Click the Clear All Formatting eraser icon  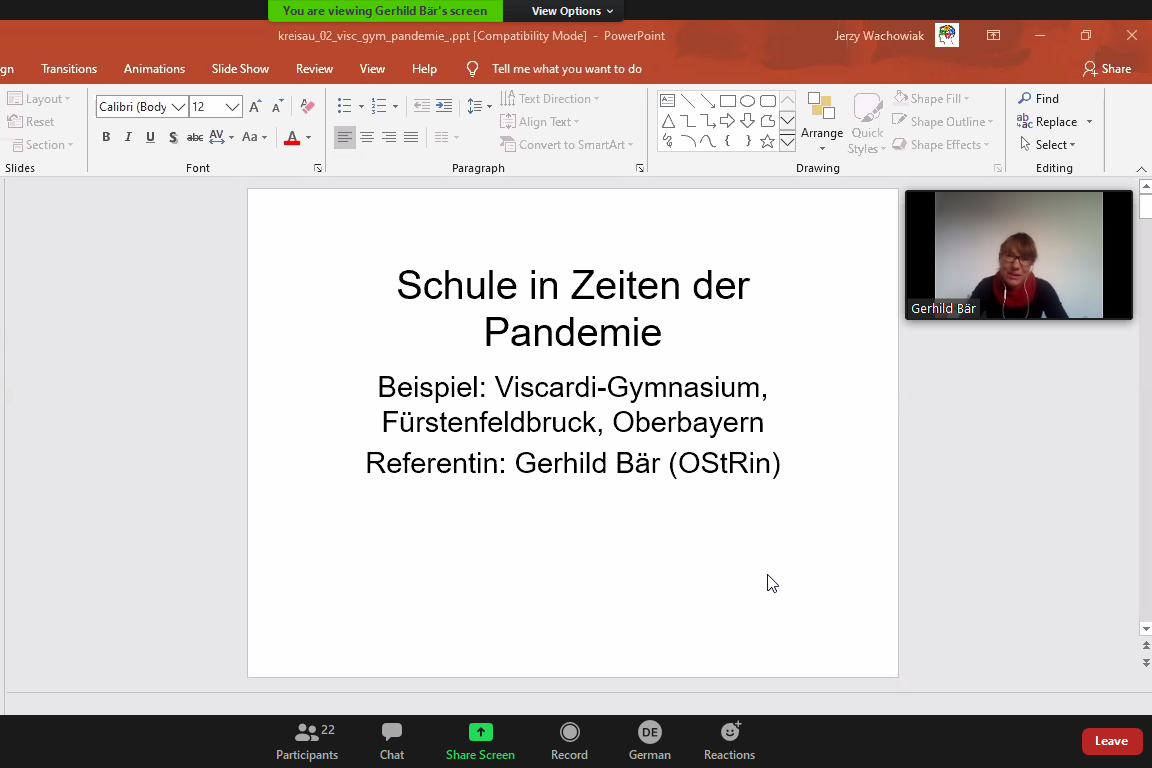307,106
